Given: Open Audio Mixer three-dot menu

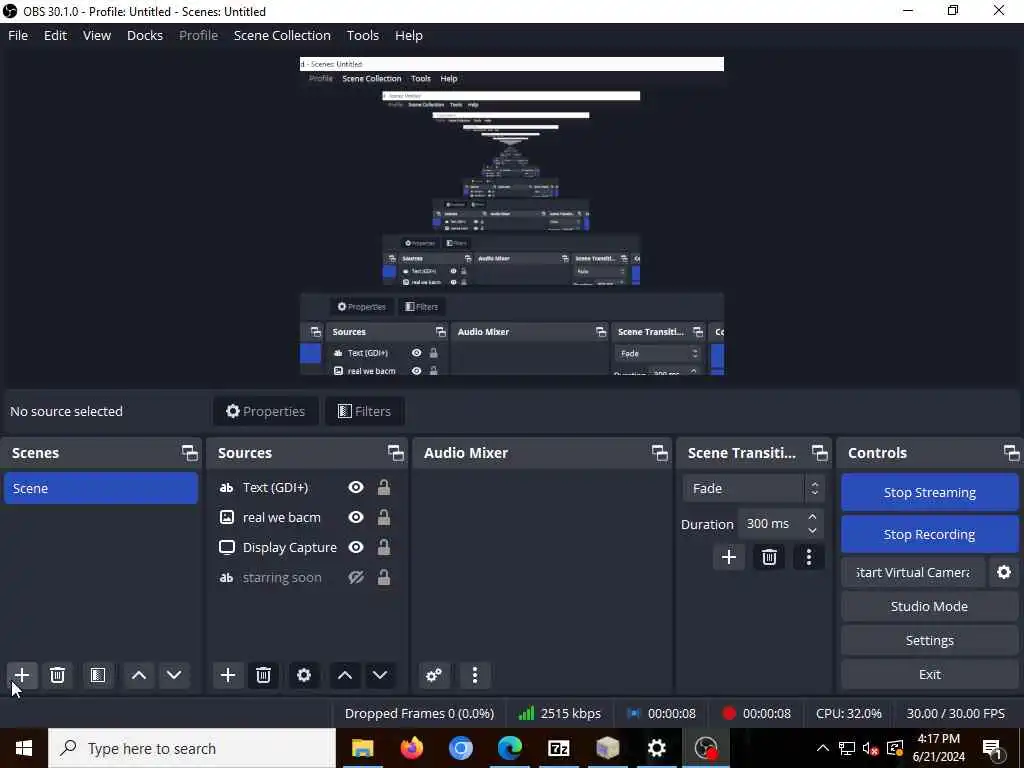Looking at the screenshot, I should 475,675.
